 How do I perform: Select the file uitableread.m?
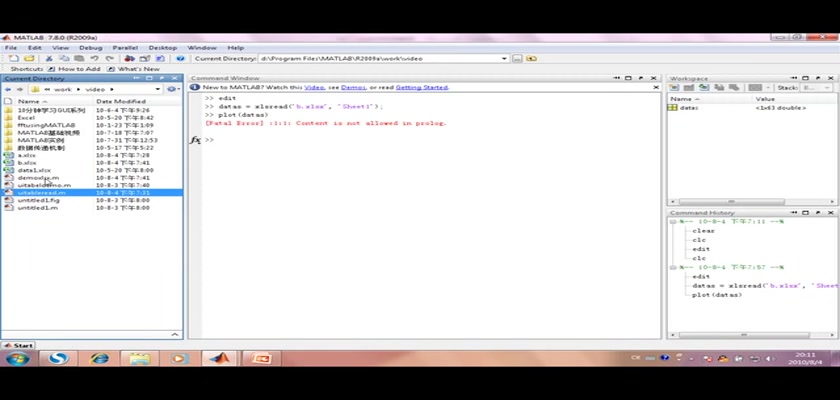pos(92,193)
